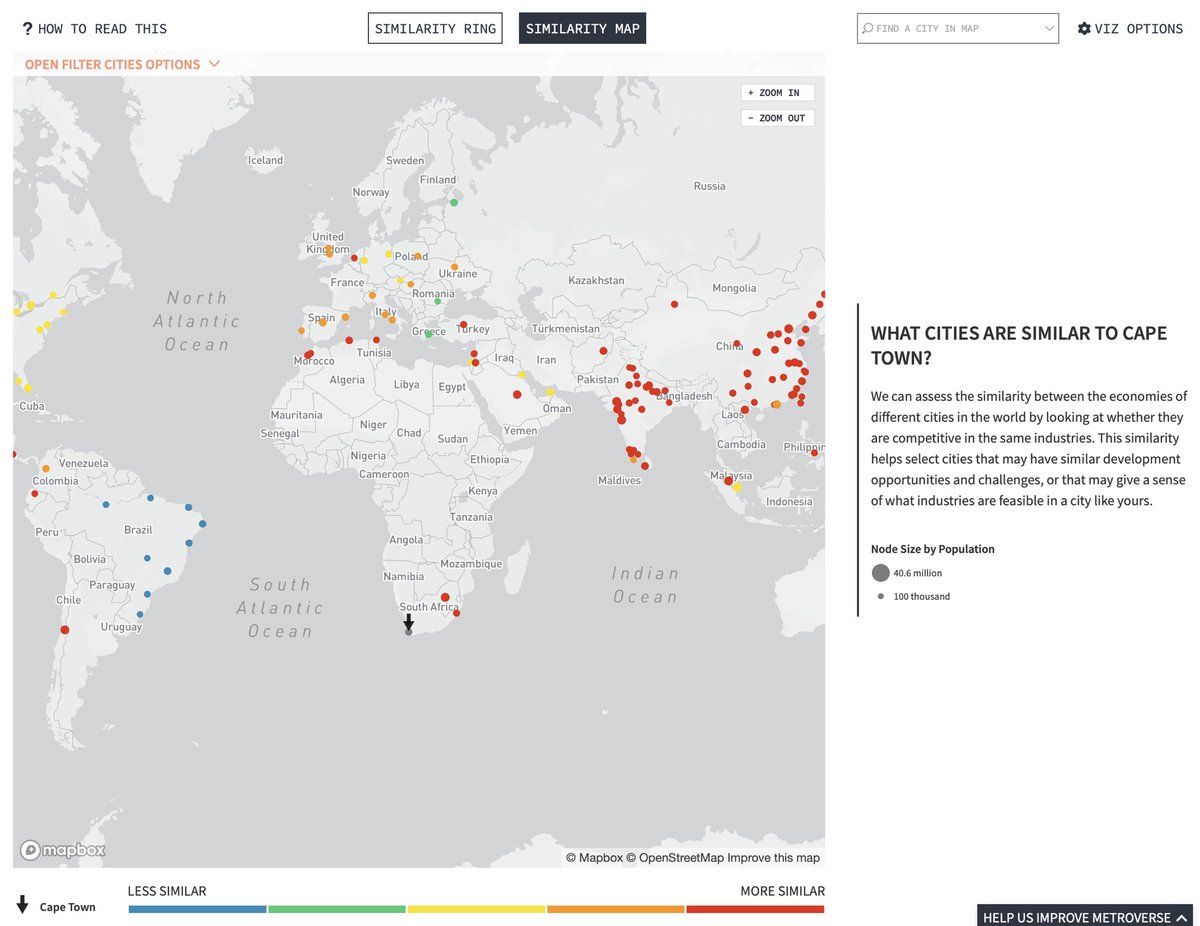
Task: Click the orange legend segment
Action: [615, 909]
